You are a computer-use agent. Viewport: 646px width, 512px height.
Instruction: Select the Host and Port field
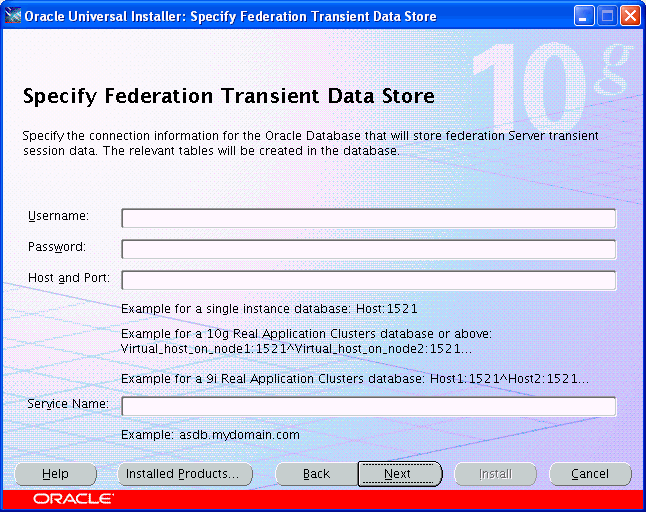[x=369, y=280]
